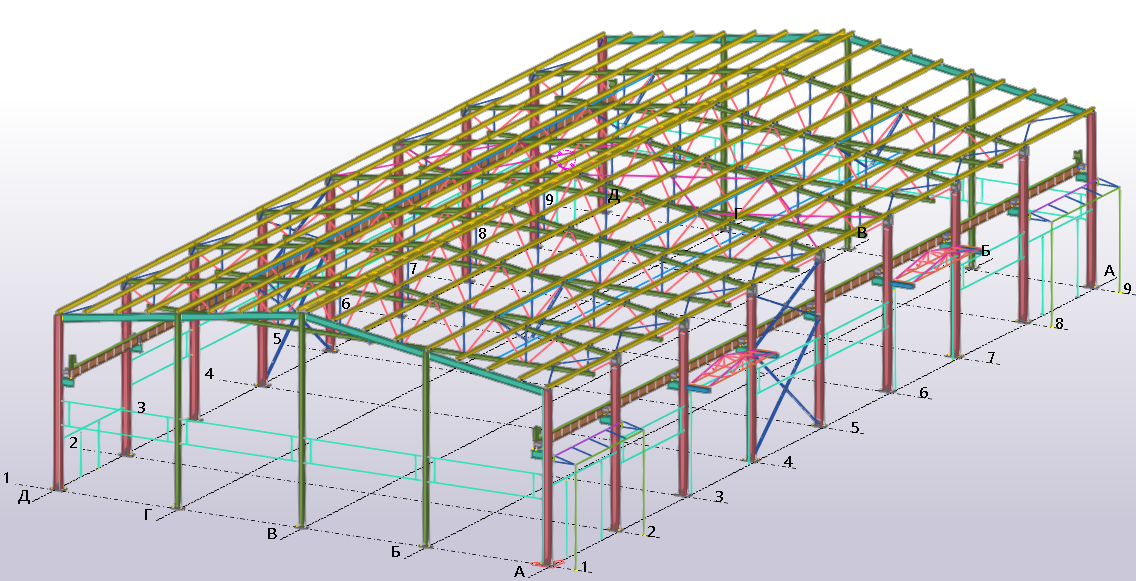Click grid label Д at the axis 1 end
This screenshot has width=1136, height=581.
[x=23, y=496]
